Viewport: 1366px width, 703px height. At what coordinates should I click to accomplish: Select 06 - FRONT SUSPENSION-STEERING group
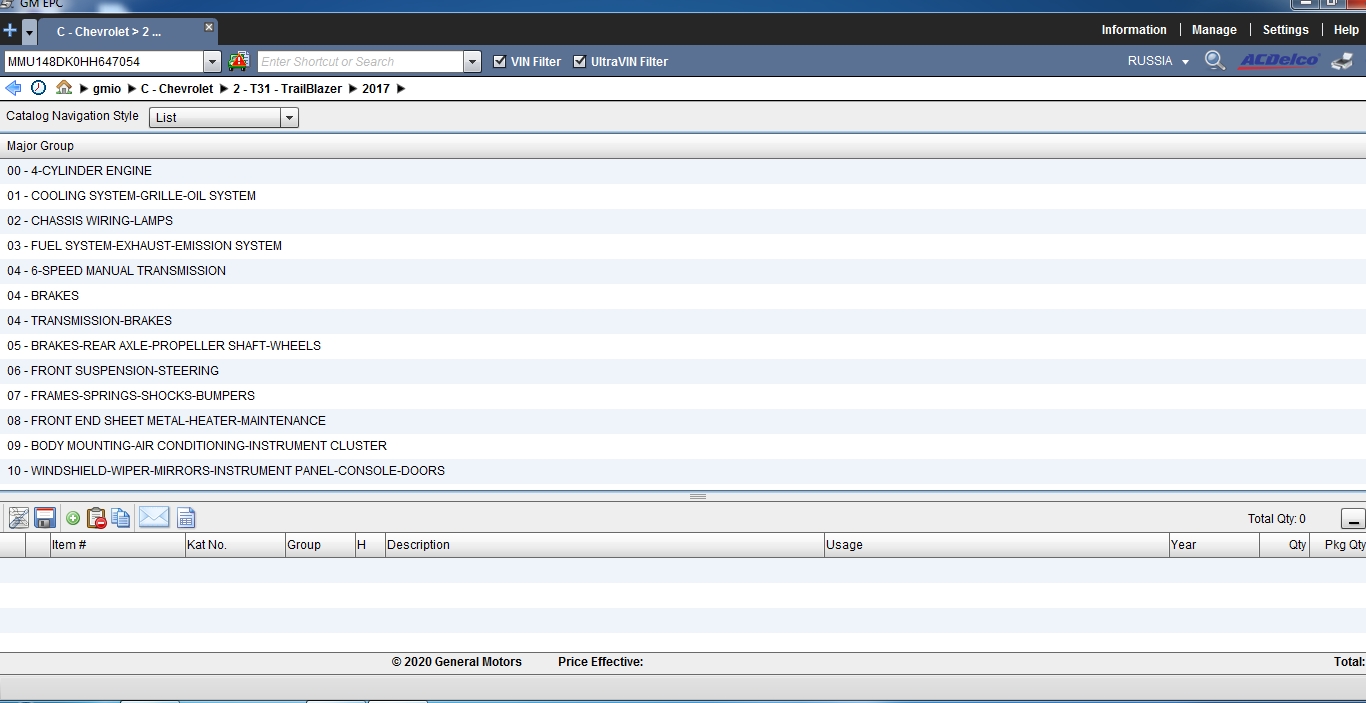683,371
